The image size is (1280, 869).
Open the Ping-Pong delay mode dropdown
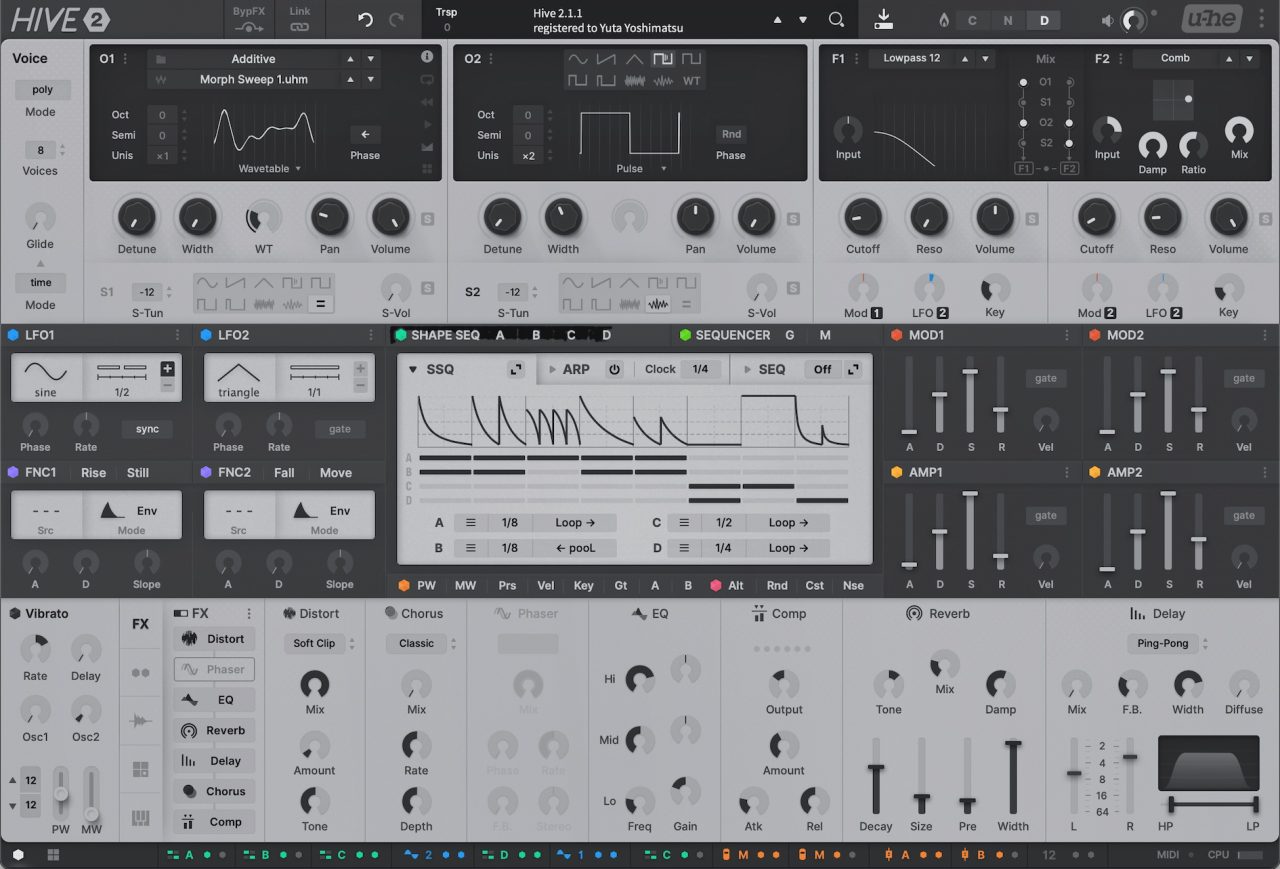(1167, 643)
